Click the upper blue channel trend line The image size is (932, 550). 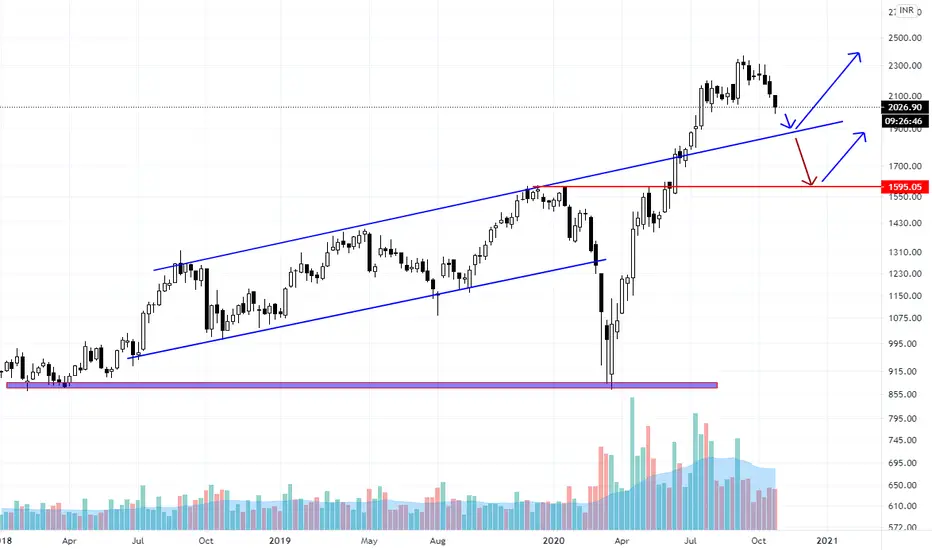pyautogui.click(x=498, y=196)
